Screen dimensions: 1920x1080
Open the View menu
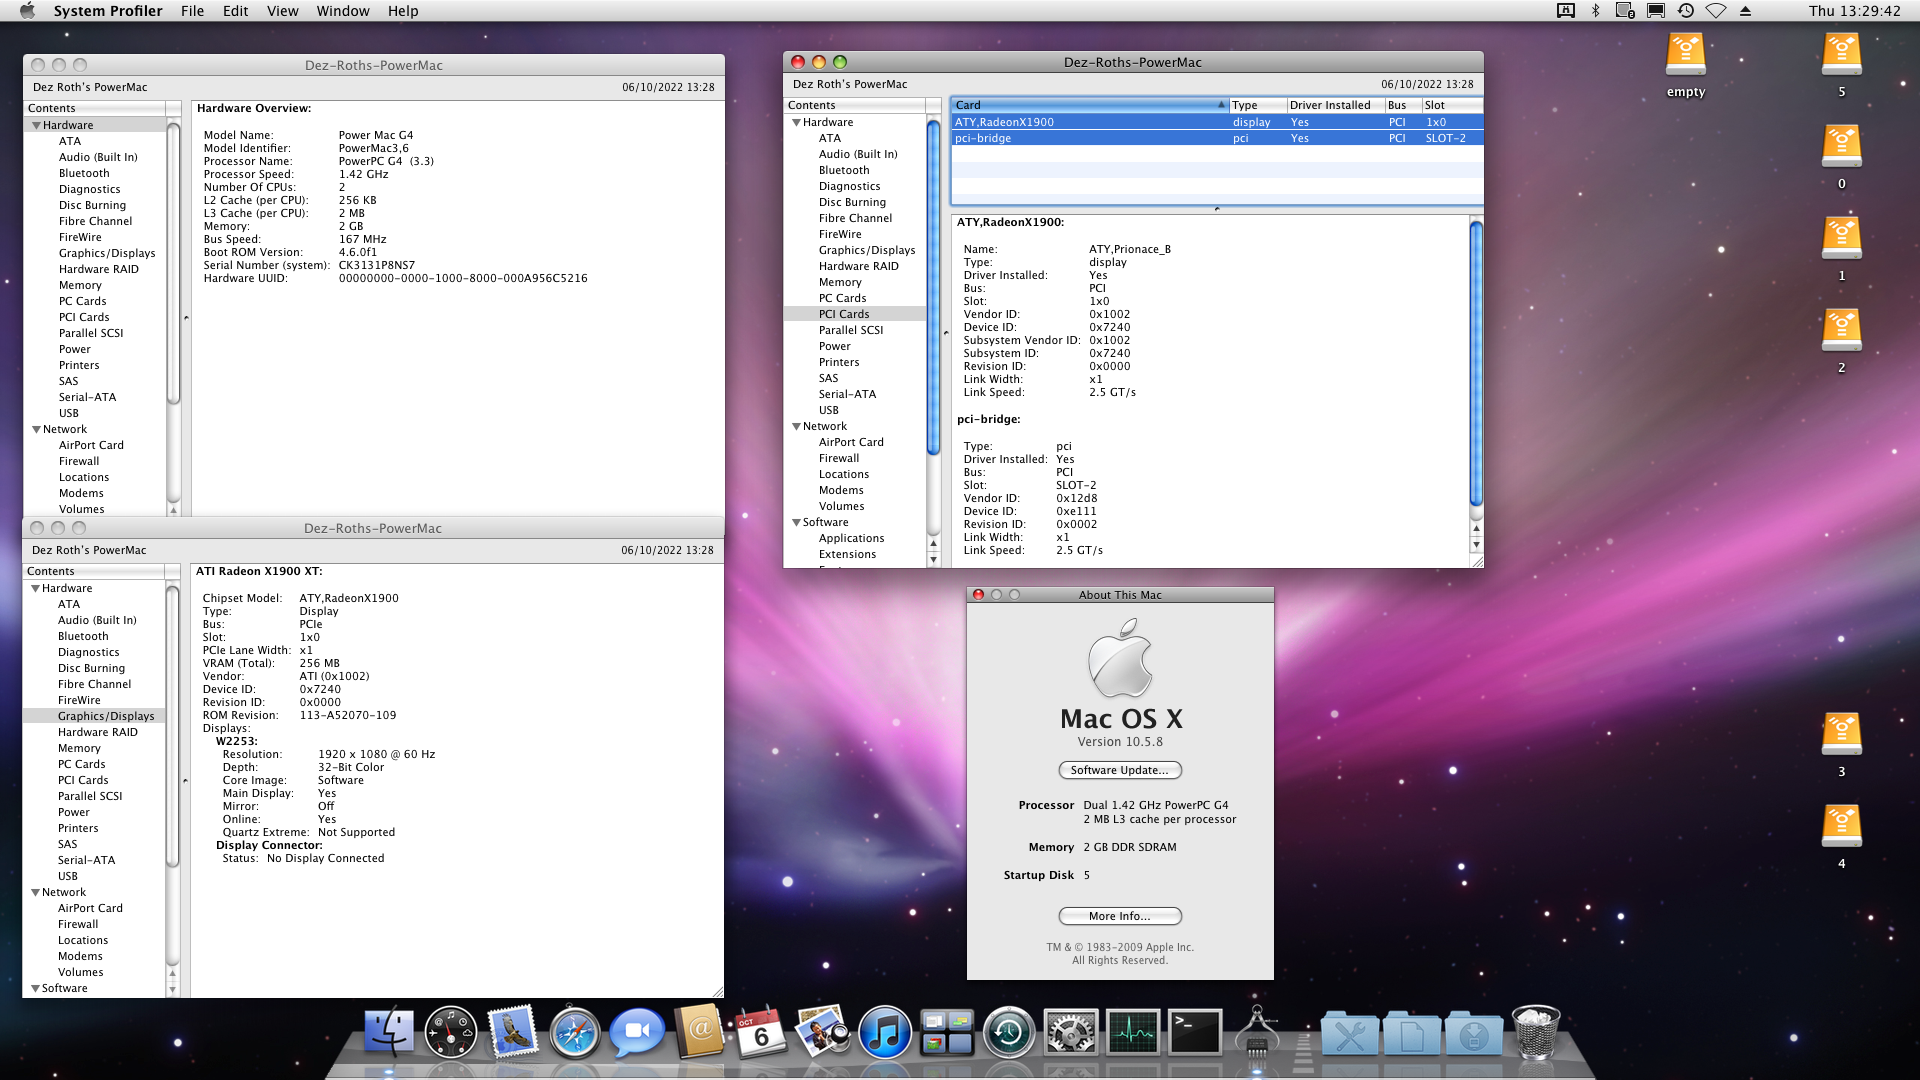[282, 11]
